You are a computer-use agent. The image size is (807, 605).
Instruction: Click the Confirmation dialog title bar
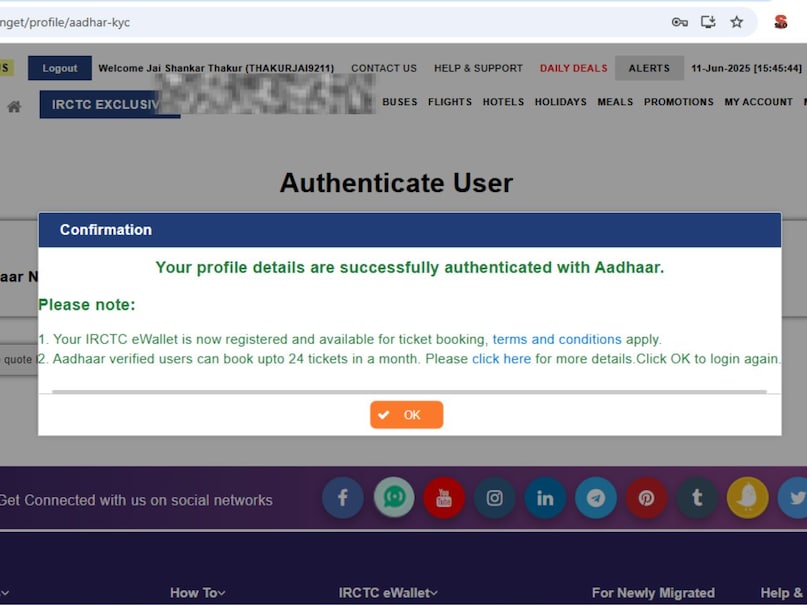[x=410, y=230]
